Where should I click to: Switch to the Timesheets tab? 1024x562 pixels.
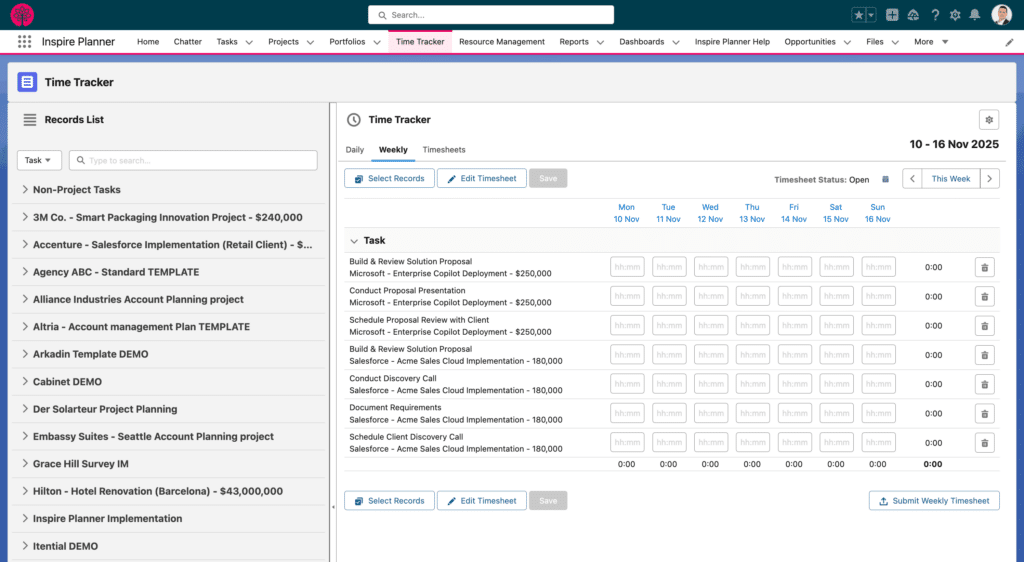click(444, 149)
